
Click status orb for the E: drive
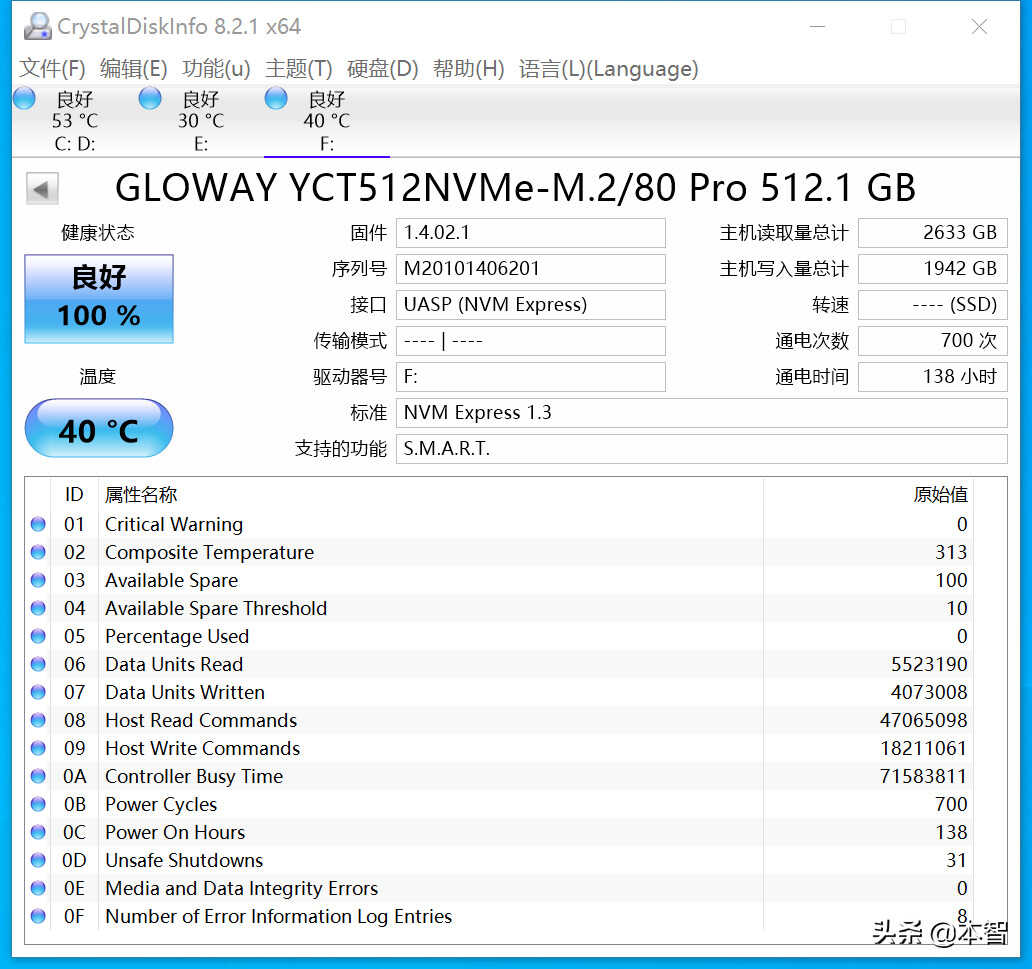150,99
